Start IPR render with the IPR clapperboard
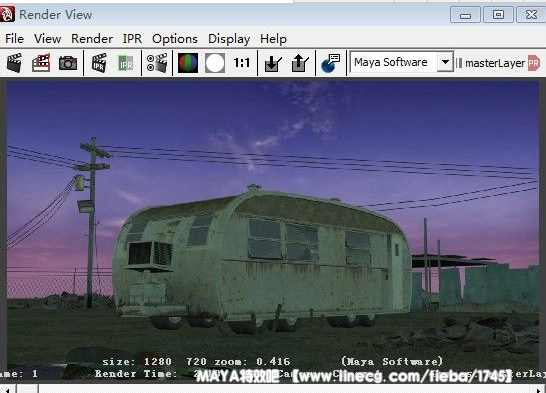This screenshot has width=546, height=393. point(99,63)
